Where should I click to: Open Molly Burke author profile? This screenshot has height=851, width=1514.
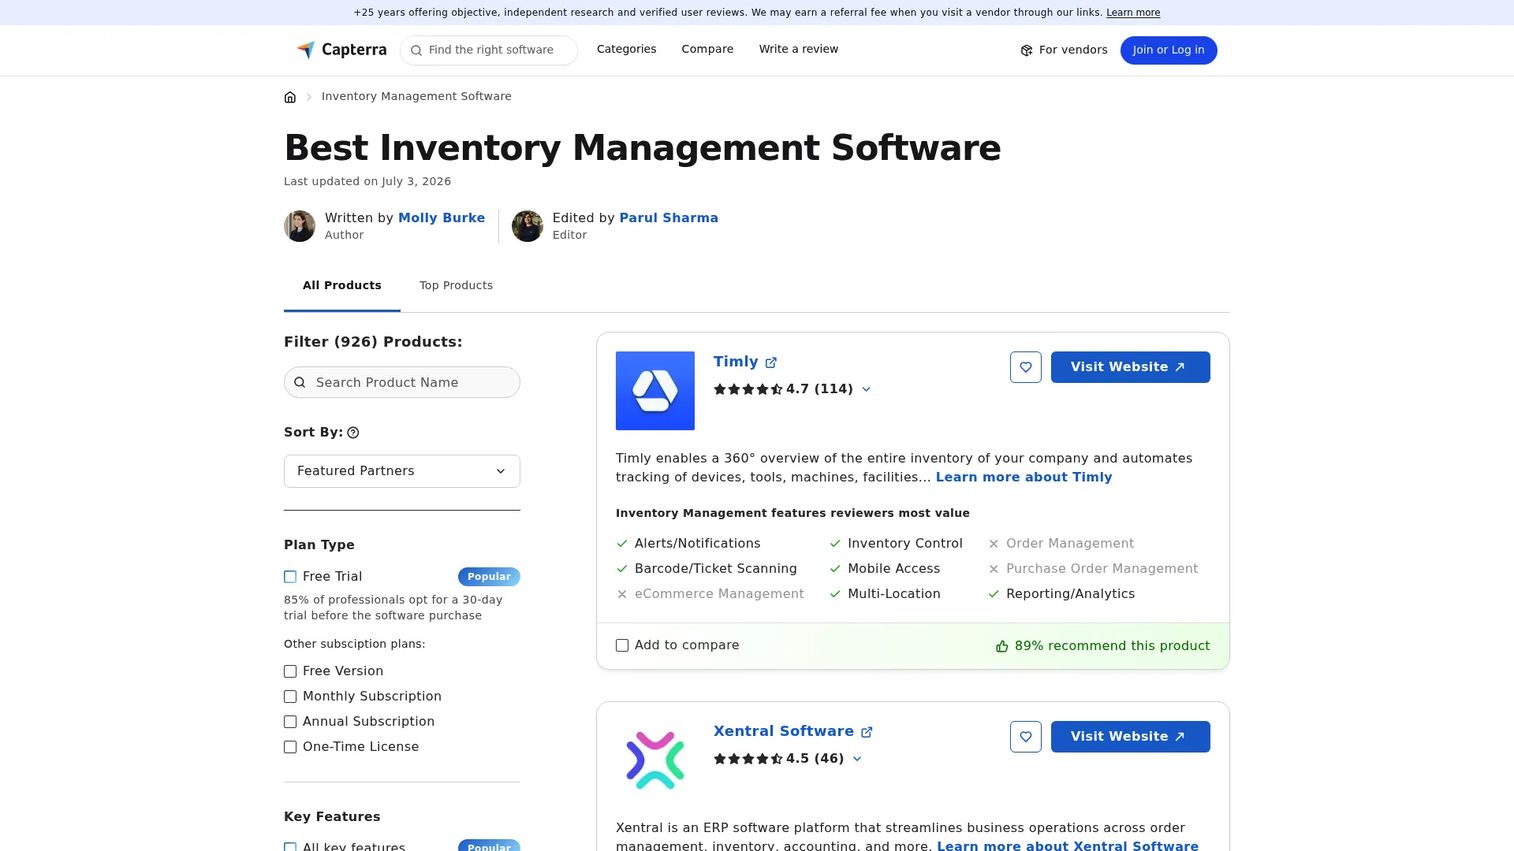click(x=441, y=218)
